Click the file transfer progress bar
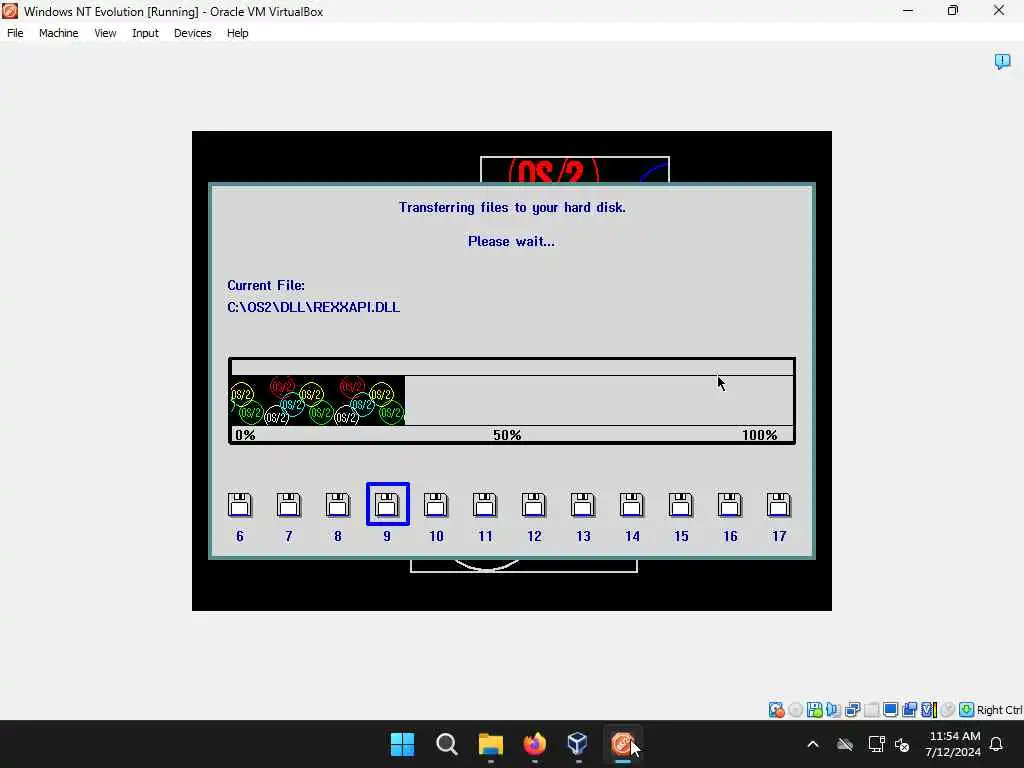1024x768 pixels. point(512,401)
